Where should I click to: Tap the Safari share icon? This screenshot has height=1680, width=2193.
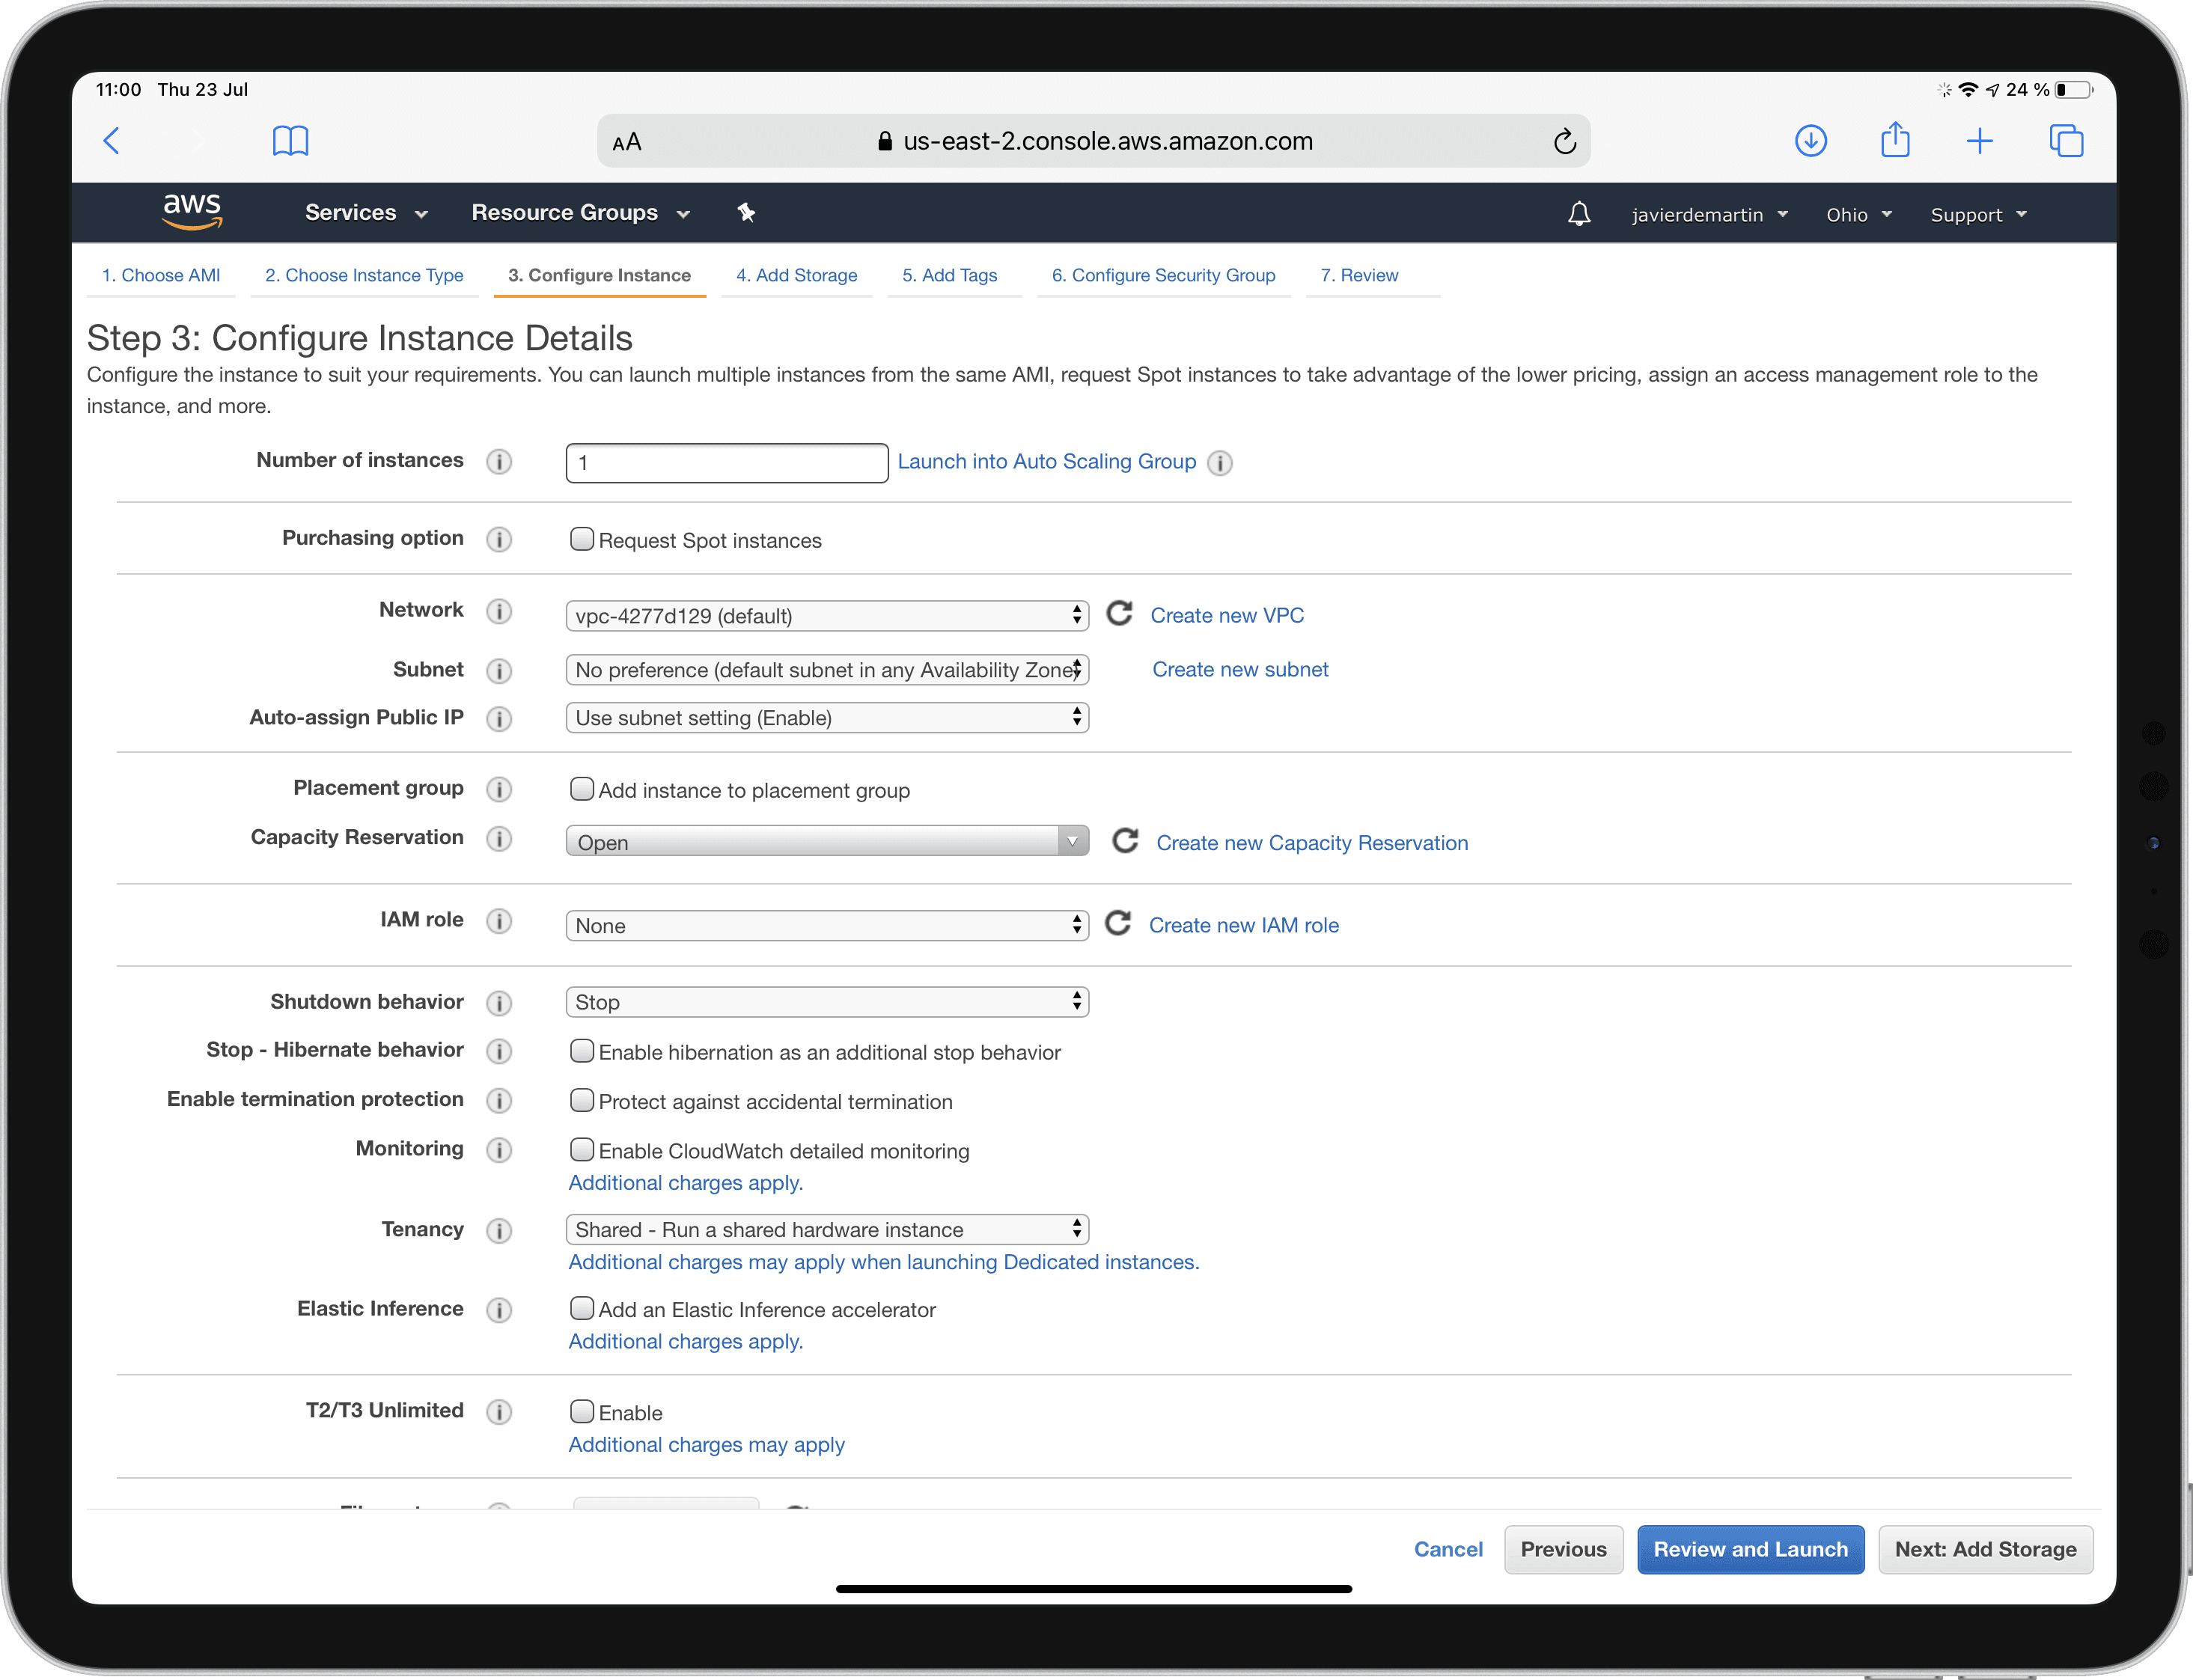tap(1895, 139)
